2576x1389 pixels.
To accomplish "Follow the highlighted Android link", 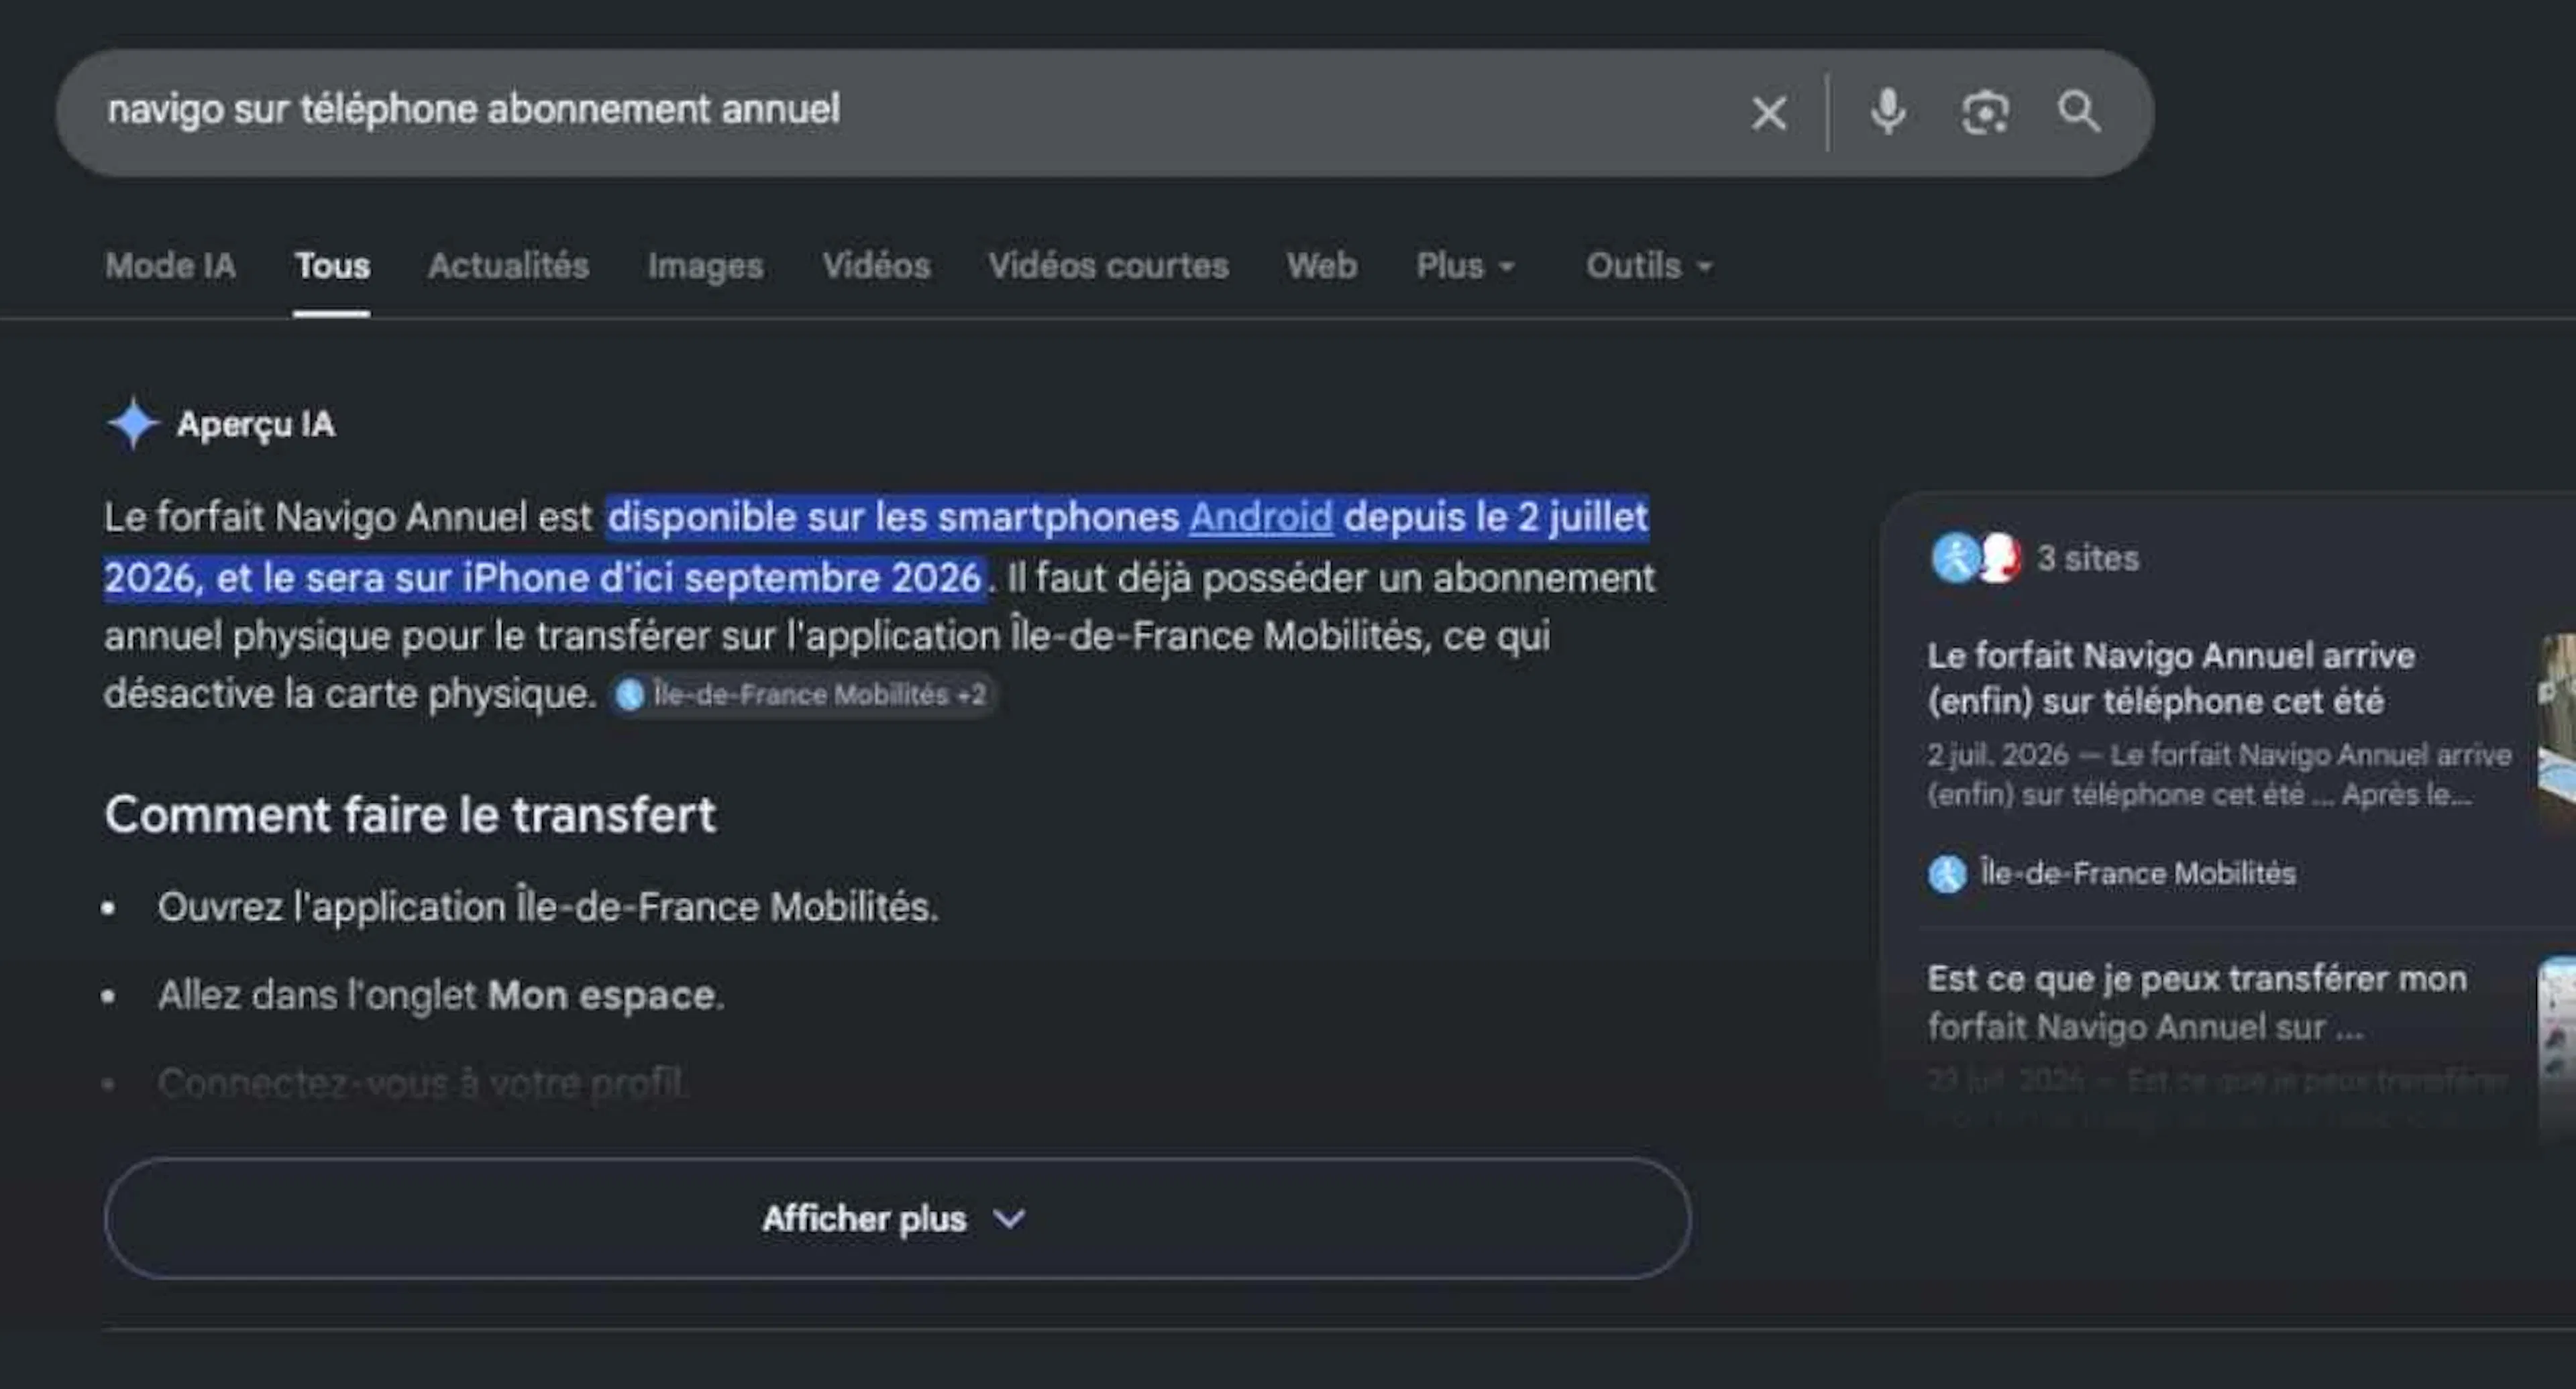I will tap(1260, 518).
